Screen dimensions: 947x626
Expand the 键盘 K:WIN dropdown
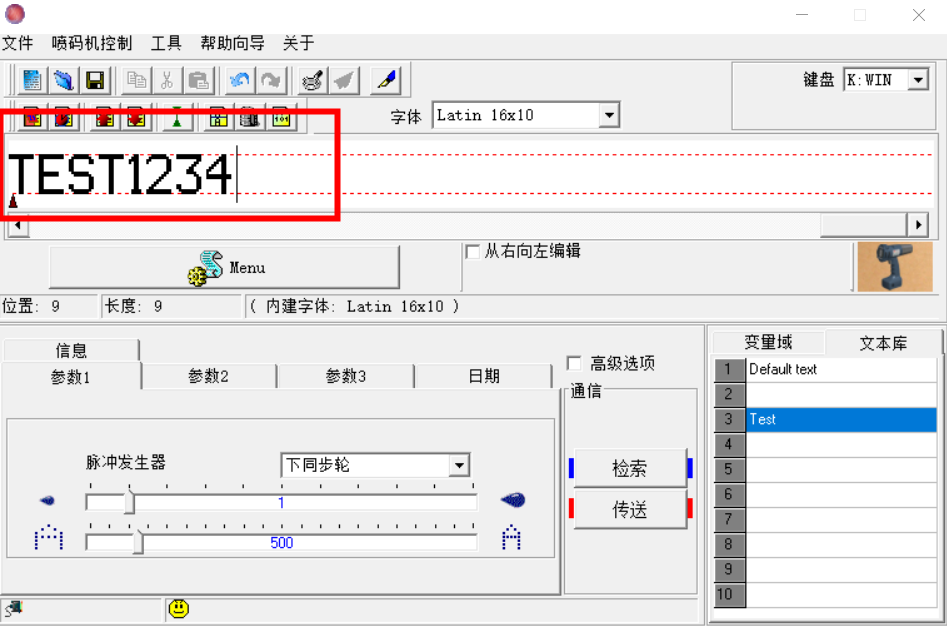[x=918, y=80]
